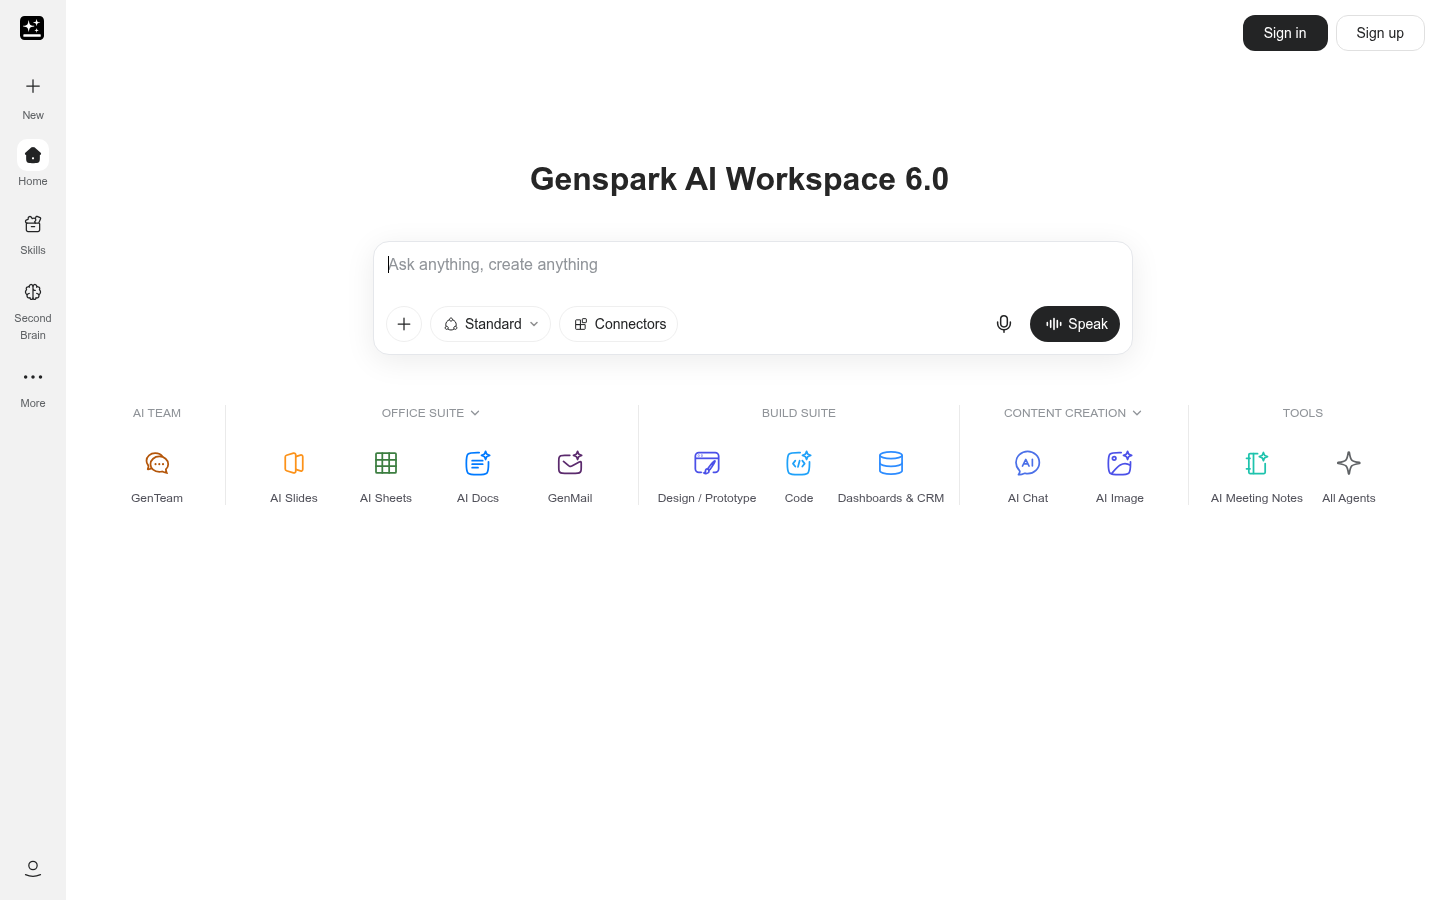Start a New chat from sidebar
Image resolution: width=1440 pixels, height=900 pixels.
click(33, 97)
